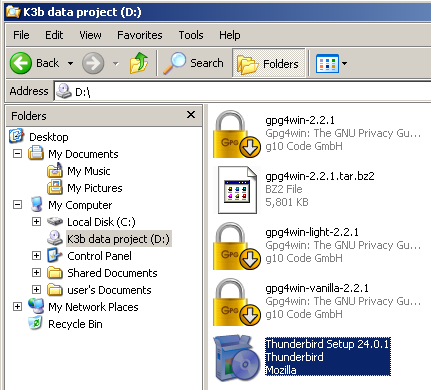Collapse the My Computer tree node

pyautogui.click(x=17, y=205)
